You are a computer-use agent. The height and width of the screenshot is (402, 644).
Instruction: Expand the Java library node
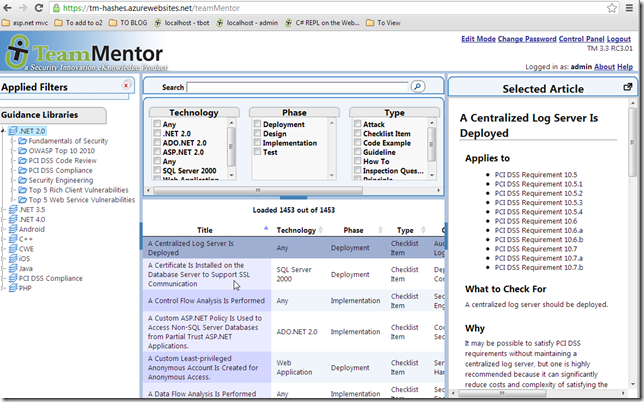coord(4,268)
